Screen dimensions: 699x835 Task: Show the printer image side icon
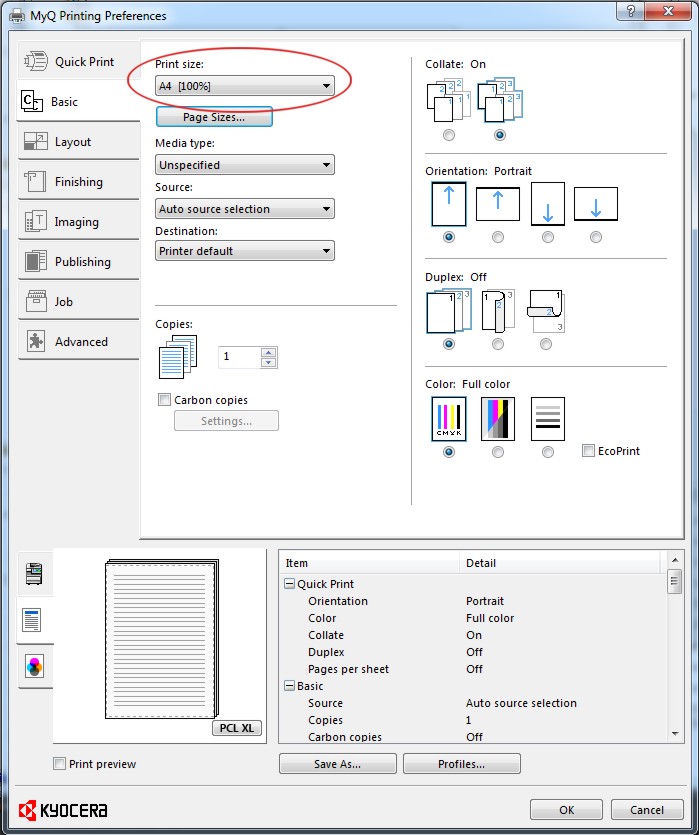point(32,574)
